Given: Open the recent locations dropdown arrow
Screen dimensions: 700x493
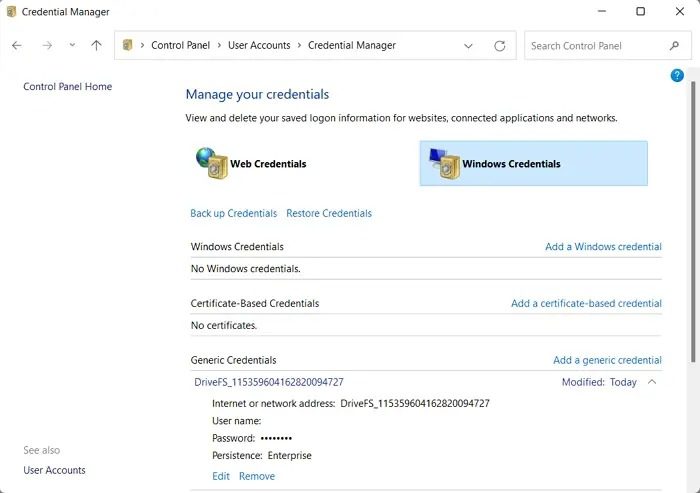Looking at the screenshot, I should [72, 45].
